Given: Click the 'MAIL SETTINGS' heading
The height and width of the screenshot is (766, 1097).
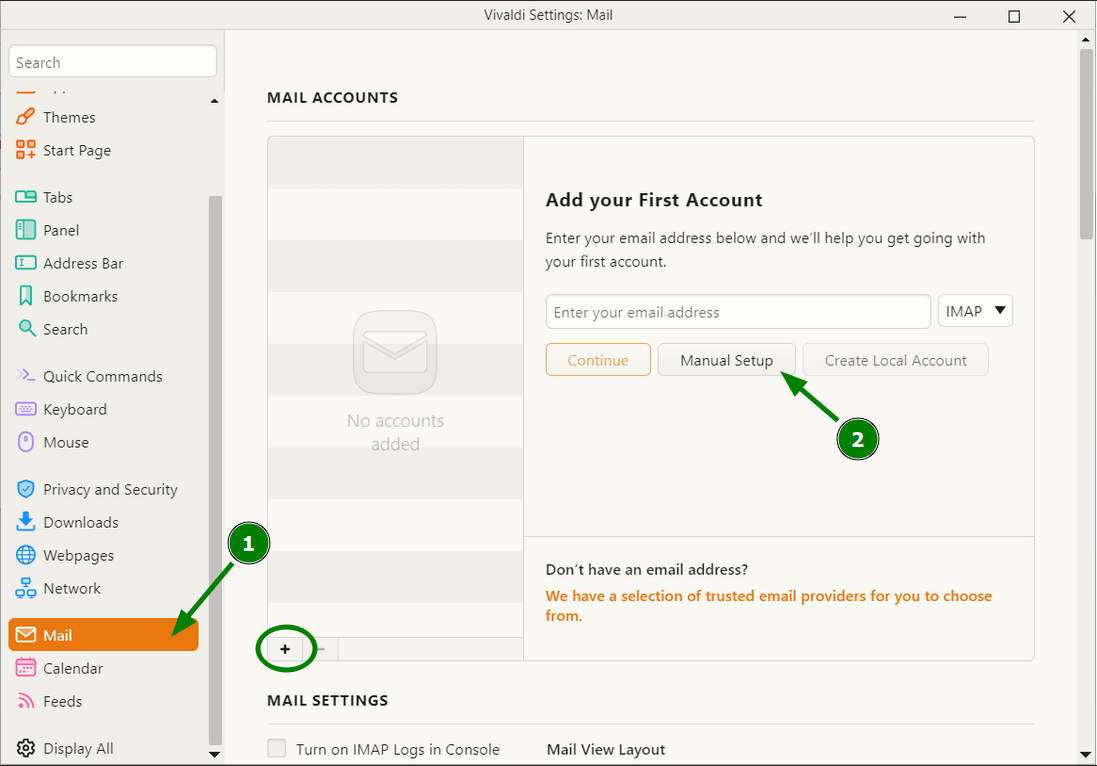Looking at the screenshot, I should tap(327, 700).
